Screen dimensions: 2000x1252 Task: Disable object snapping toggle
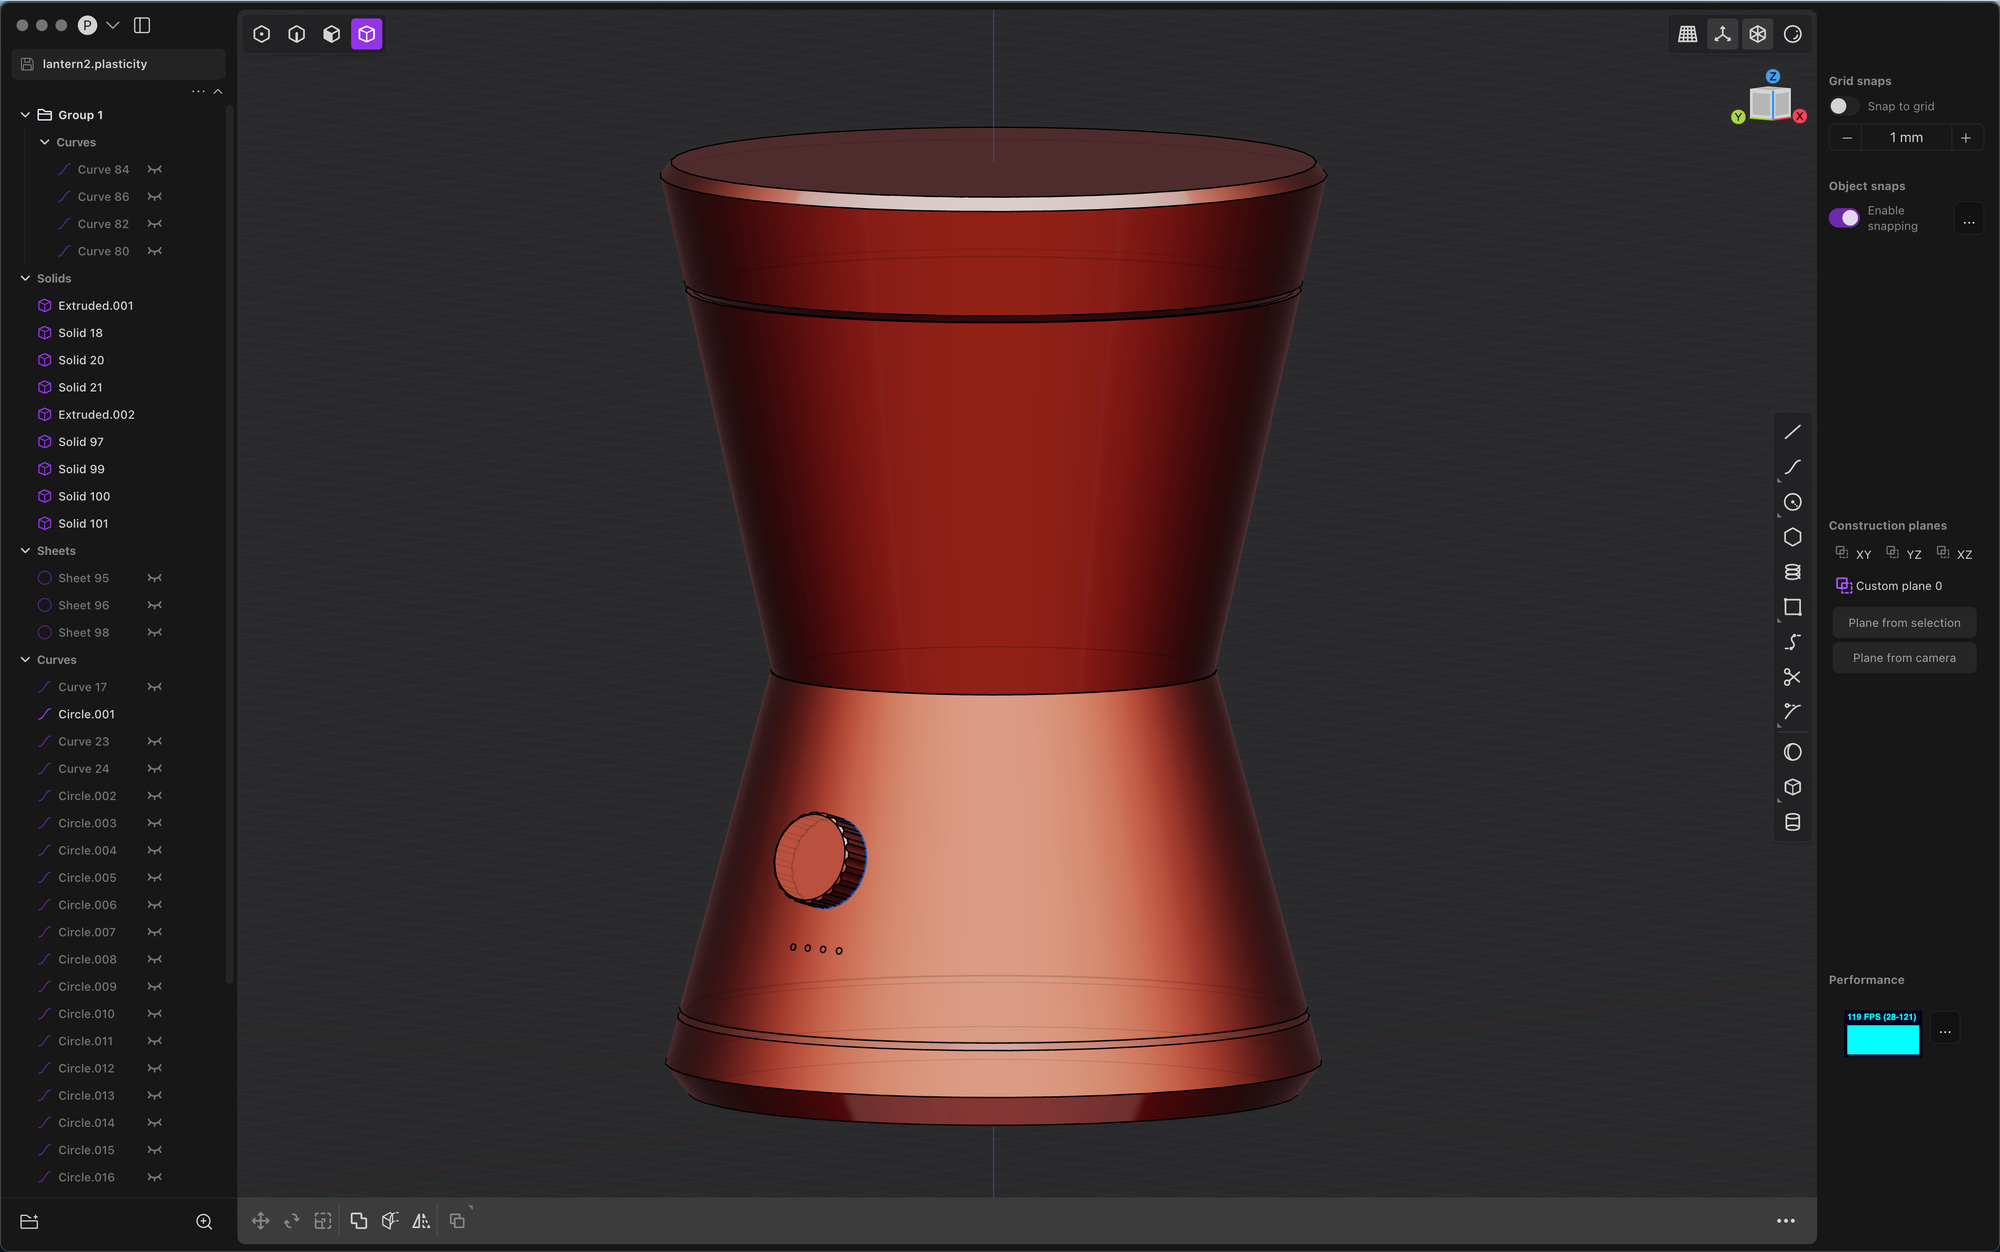click(1843, 218)
